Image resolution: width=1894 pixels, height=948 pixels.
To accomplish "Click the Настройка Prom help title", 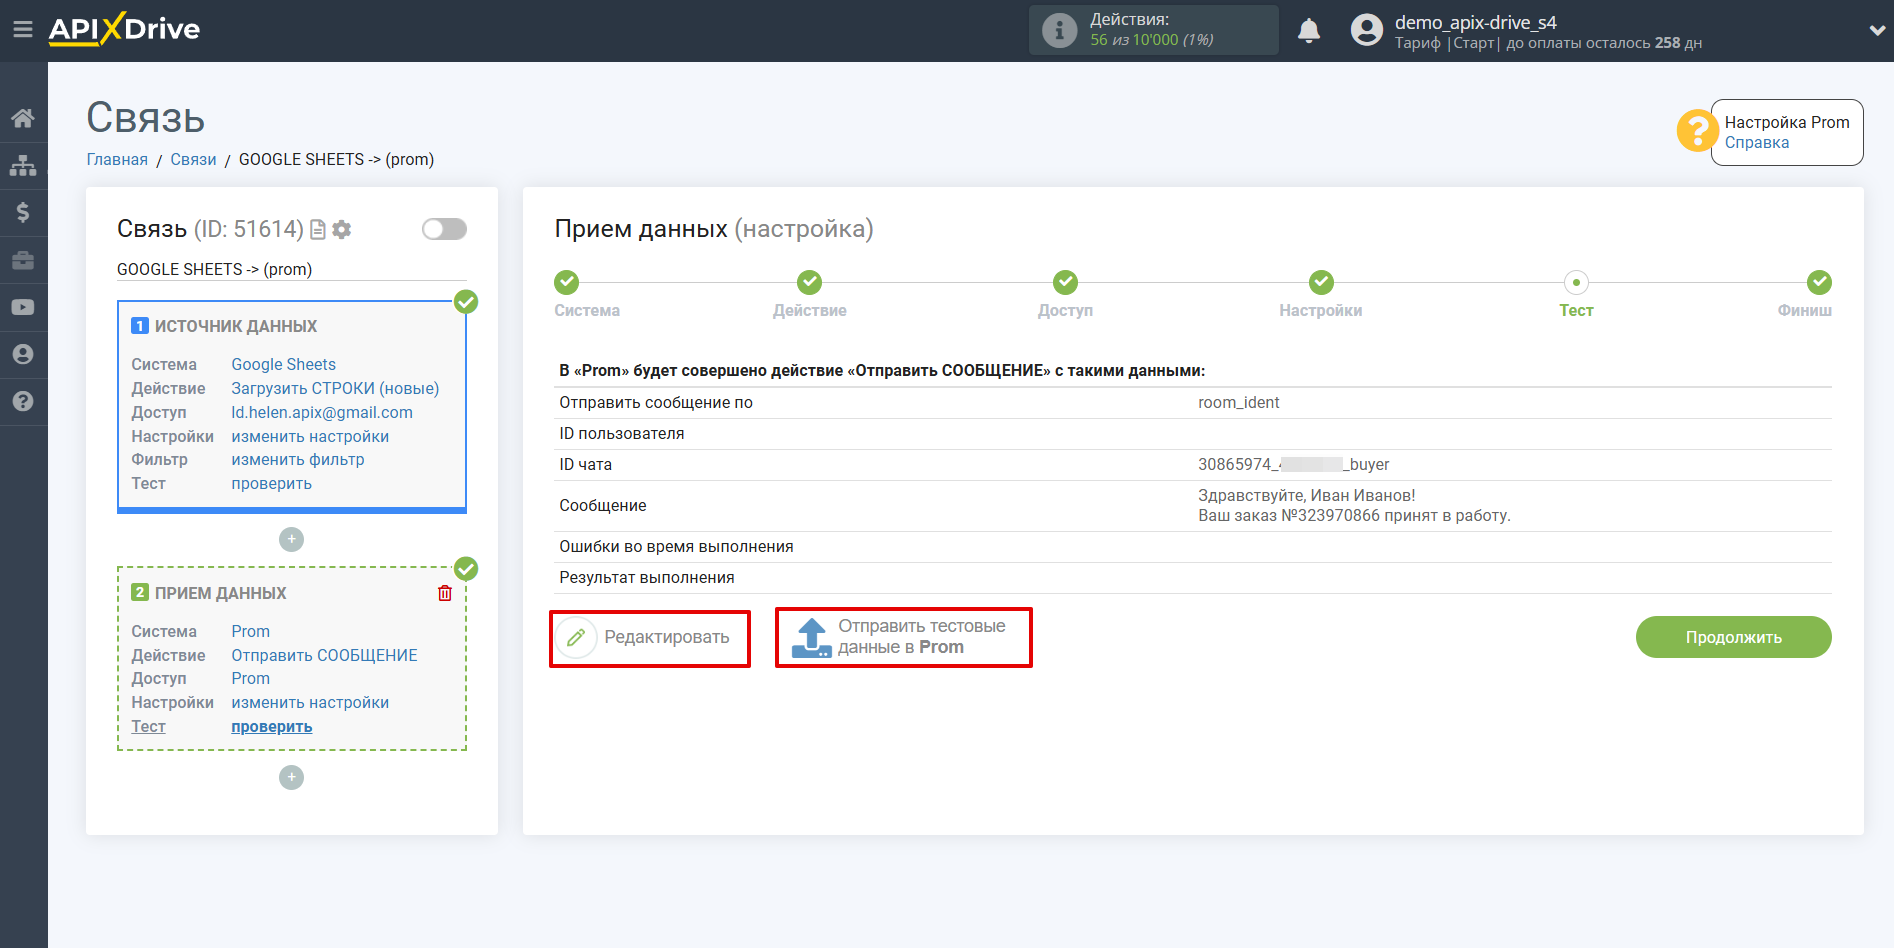I will pos(1787,122).
